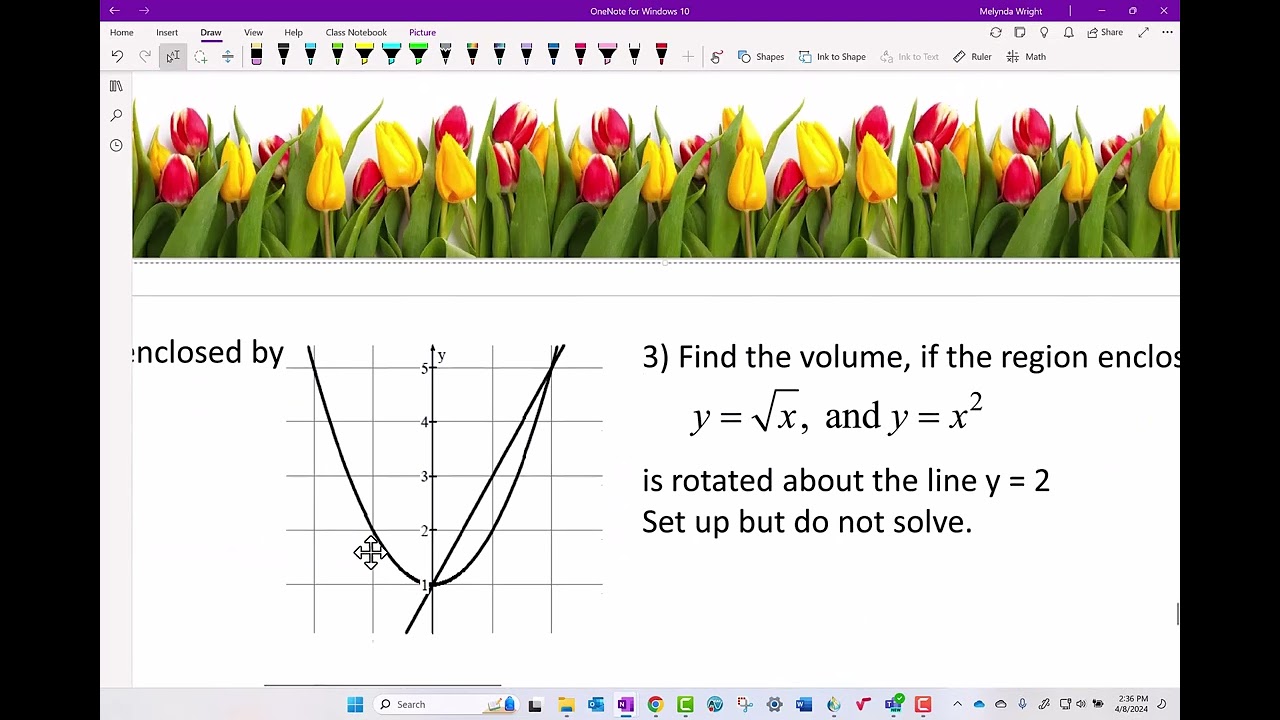This screenshot has width=1280, height=720.
Task: Open the Shapes gallery
Action: tap(761, 57)
